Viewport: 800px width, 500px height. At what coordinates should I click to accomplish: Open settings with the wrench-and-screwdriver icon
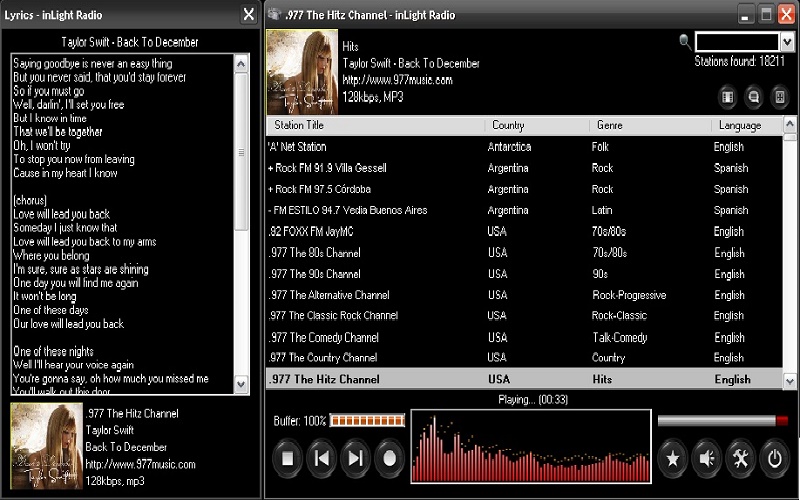(741, 459)
